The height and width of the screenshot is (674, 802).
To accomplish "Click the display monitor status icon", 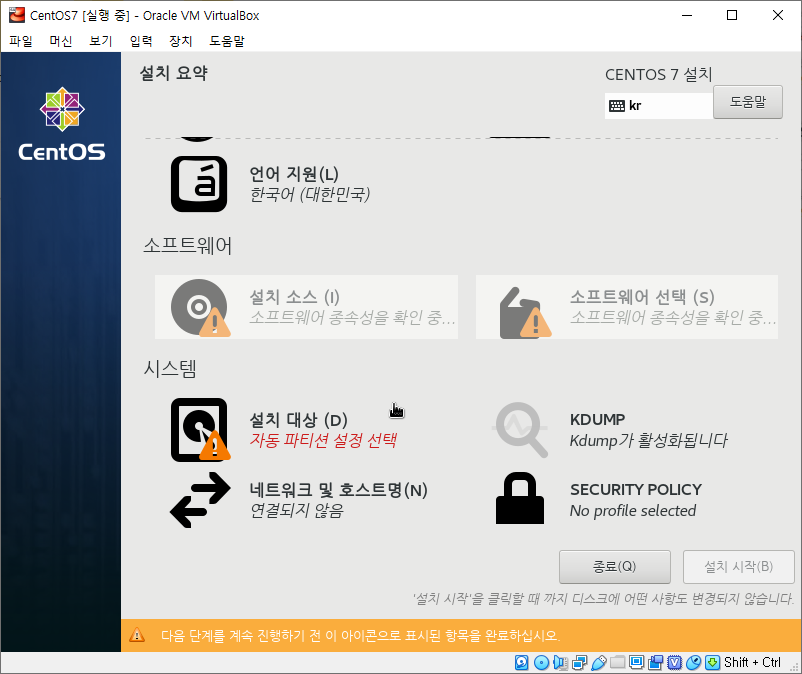I will [x=637, y=663].
